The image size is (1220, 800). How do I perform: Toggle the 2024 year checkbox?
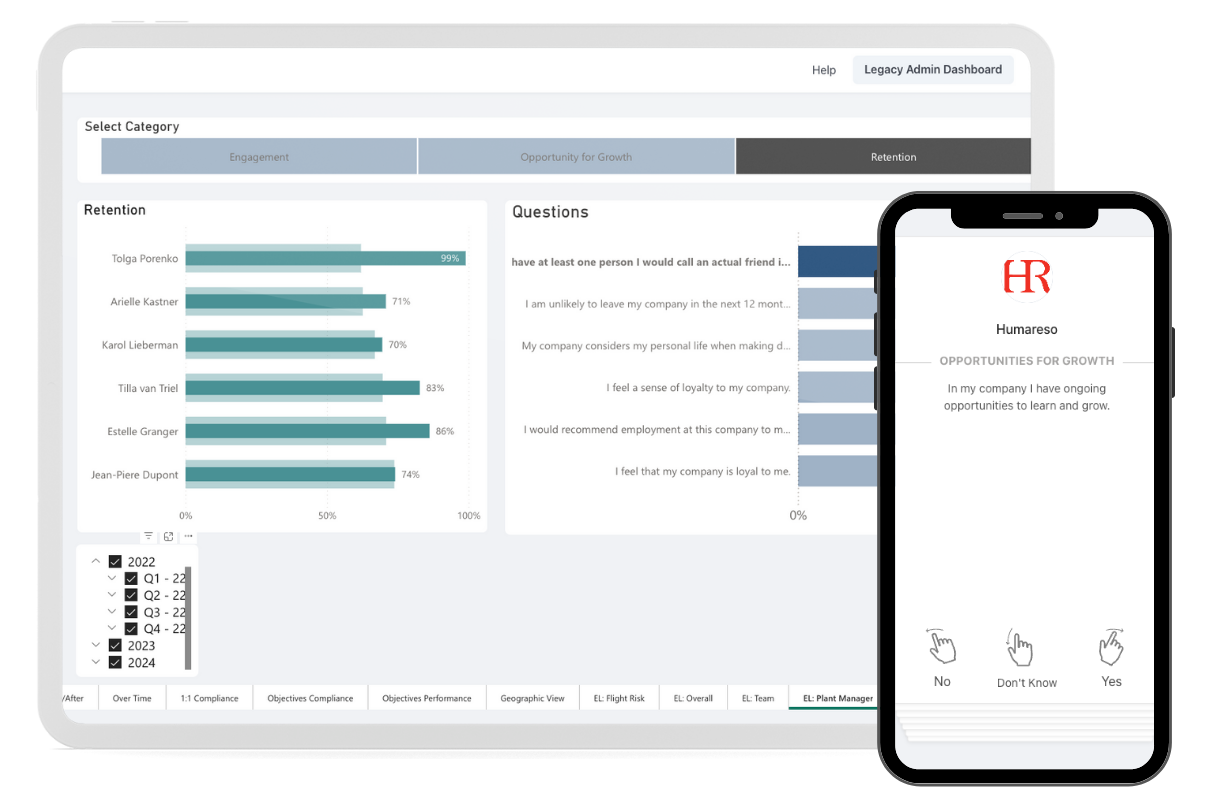point(115,662)
